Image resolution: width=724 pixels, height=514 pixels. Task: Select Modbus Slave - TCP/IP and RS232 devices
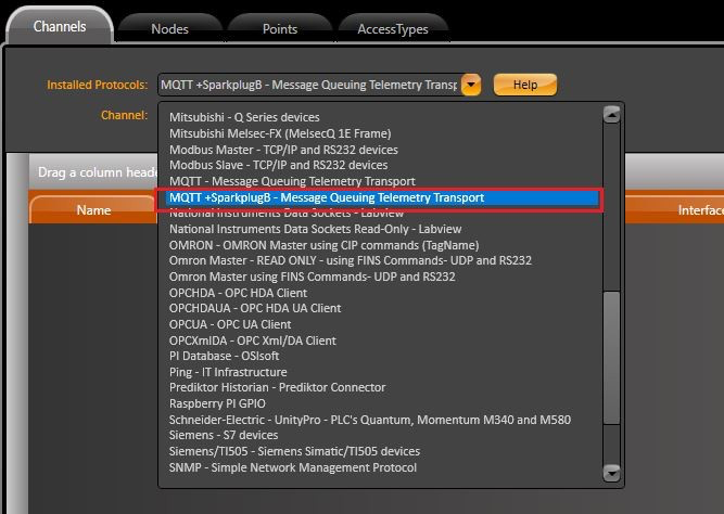pyautogui.click(x=278, y=165)
